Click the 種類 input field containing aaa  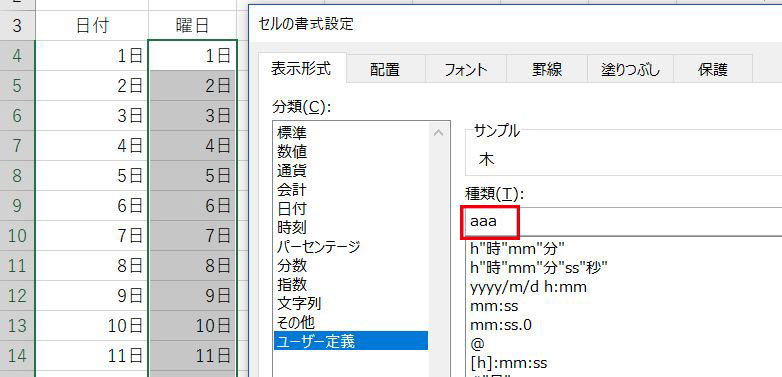(623, 221)
